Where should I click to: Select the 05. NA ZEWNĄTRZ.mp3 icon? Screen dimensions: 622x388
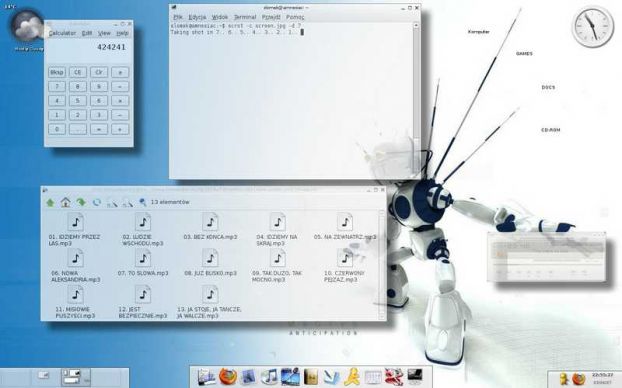[345, 222]
